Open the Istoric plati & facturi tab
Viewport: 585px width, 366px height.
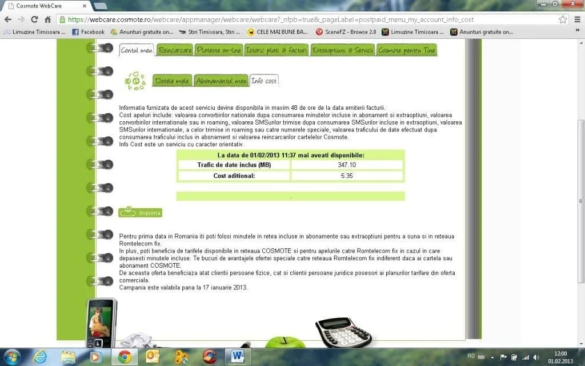pos(276,50)
